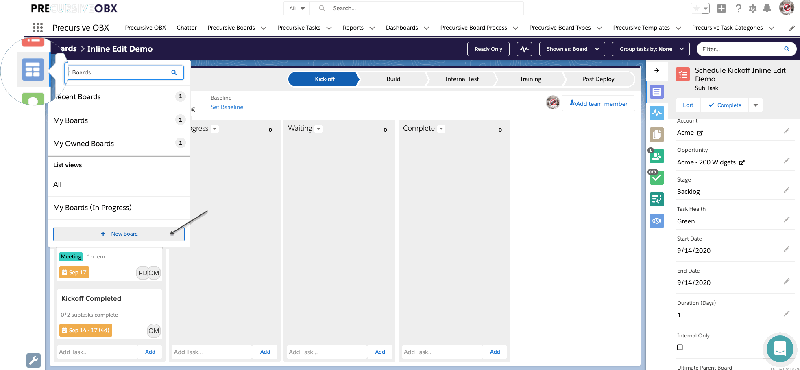Open the wrench settings icon
Screen dimensions: 800x370
(33, 360)
